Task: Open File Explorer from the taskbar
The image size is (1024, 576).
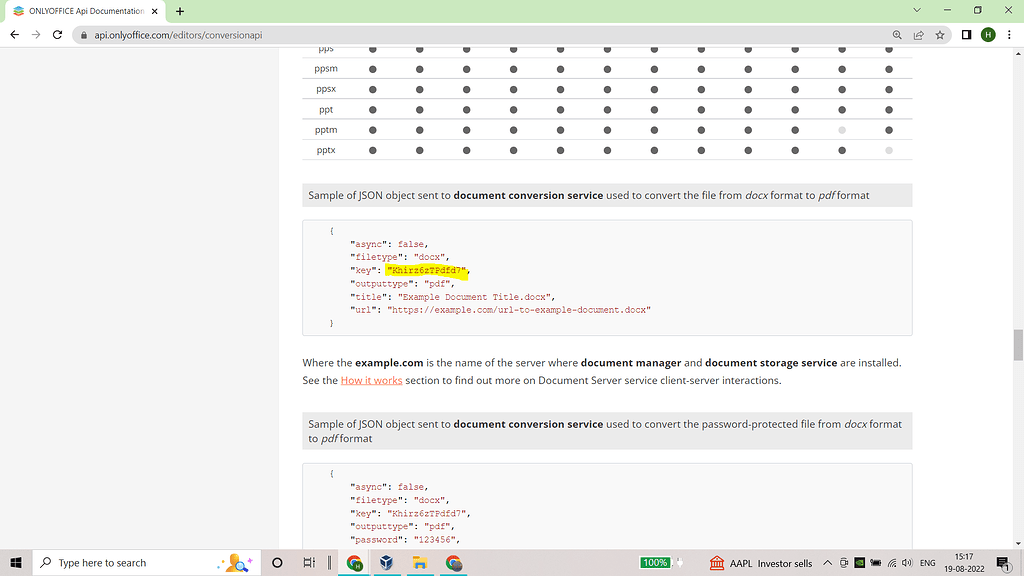Action: click(x=420, y=563)
